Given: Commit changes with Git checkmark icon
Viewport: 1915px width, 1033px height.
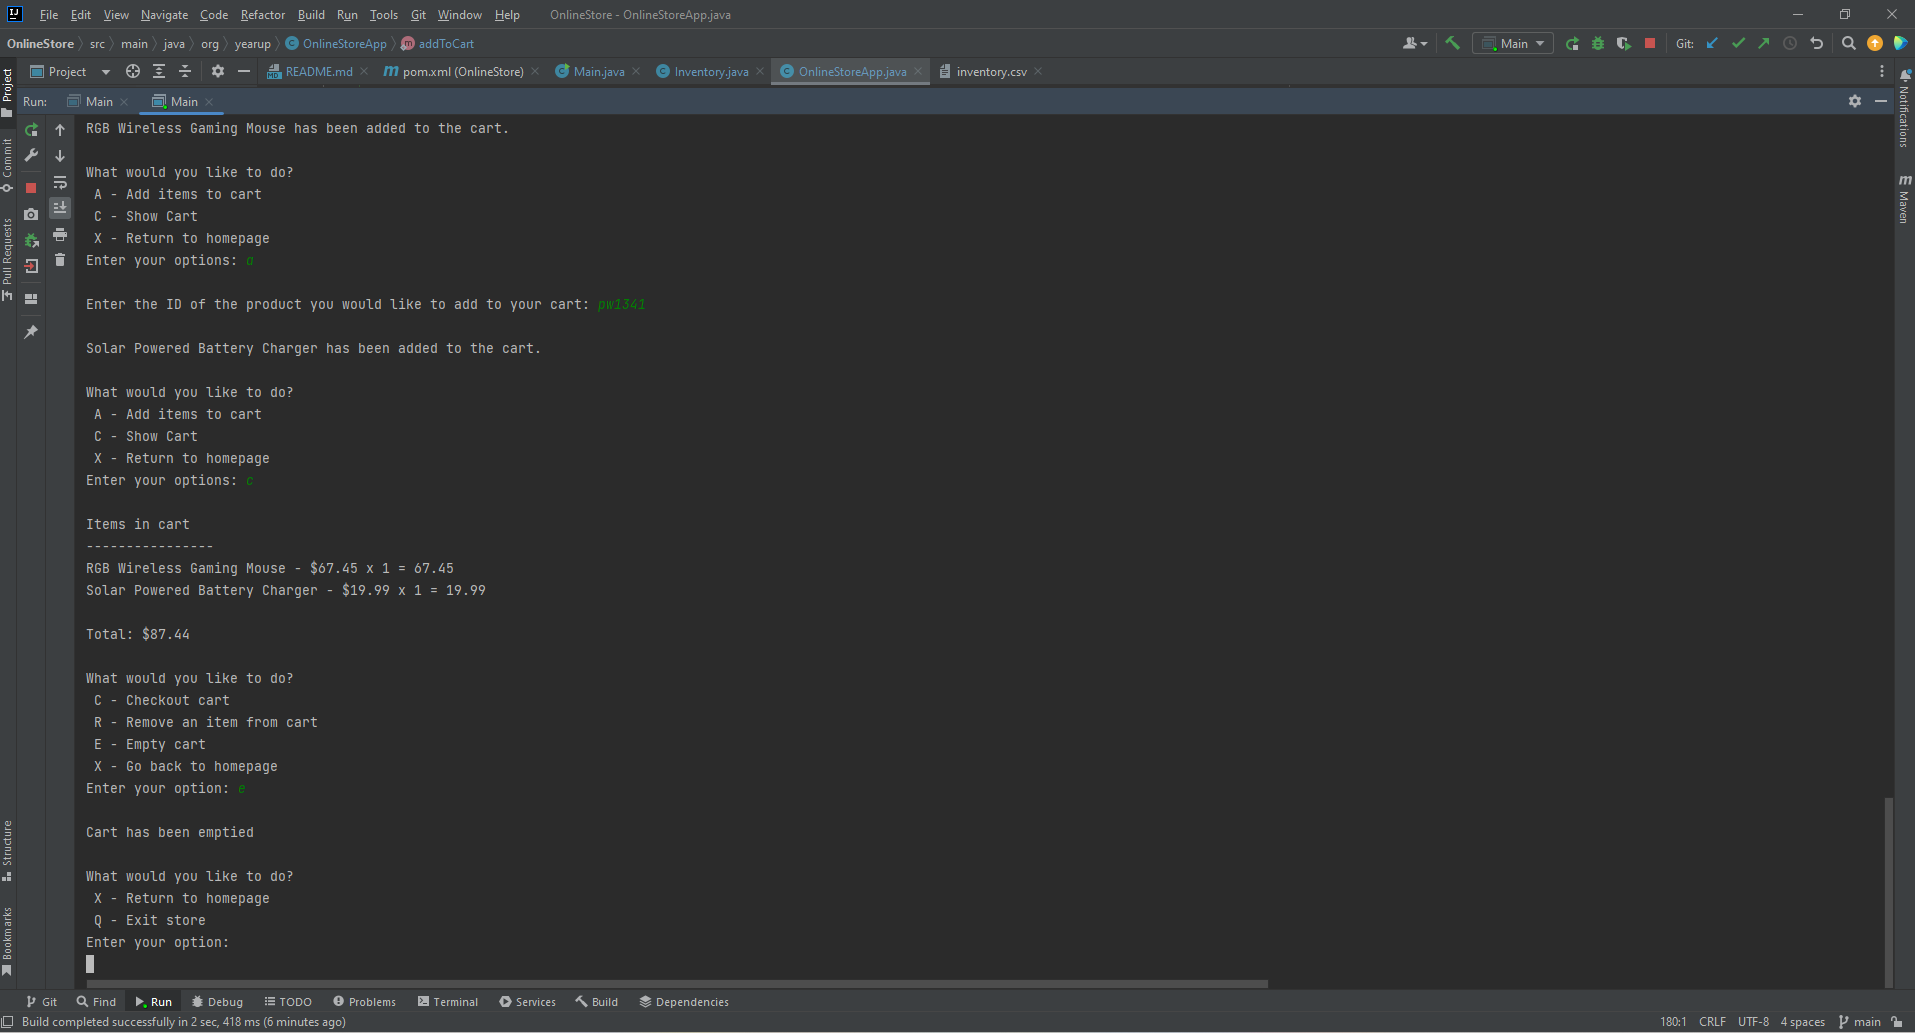Looking at the screenshot, I should point(1738,43).
